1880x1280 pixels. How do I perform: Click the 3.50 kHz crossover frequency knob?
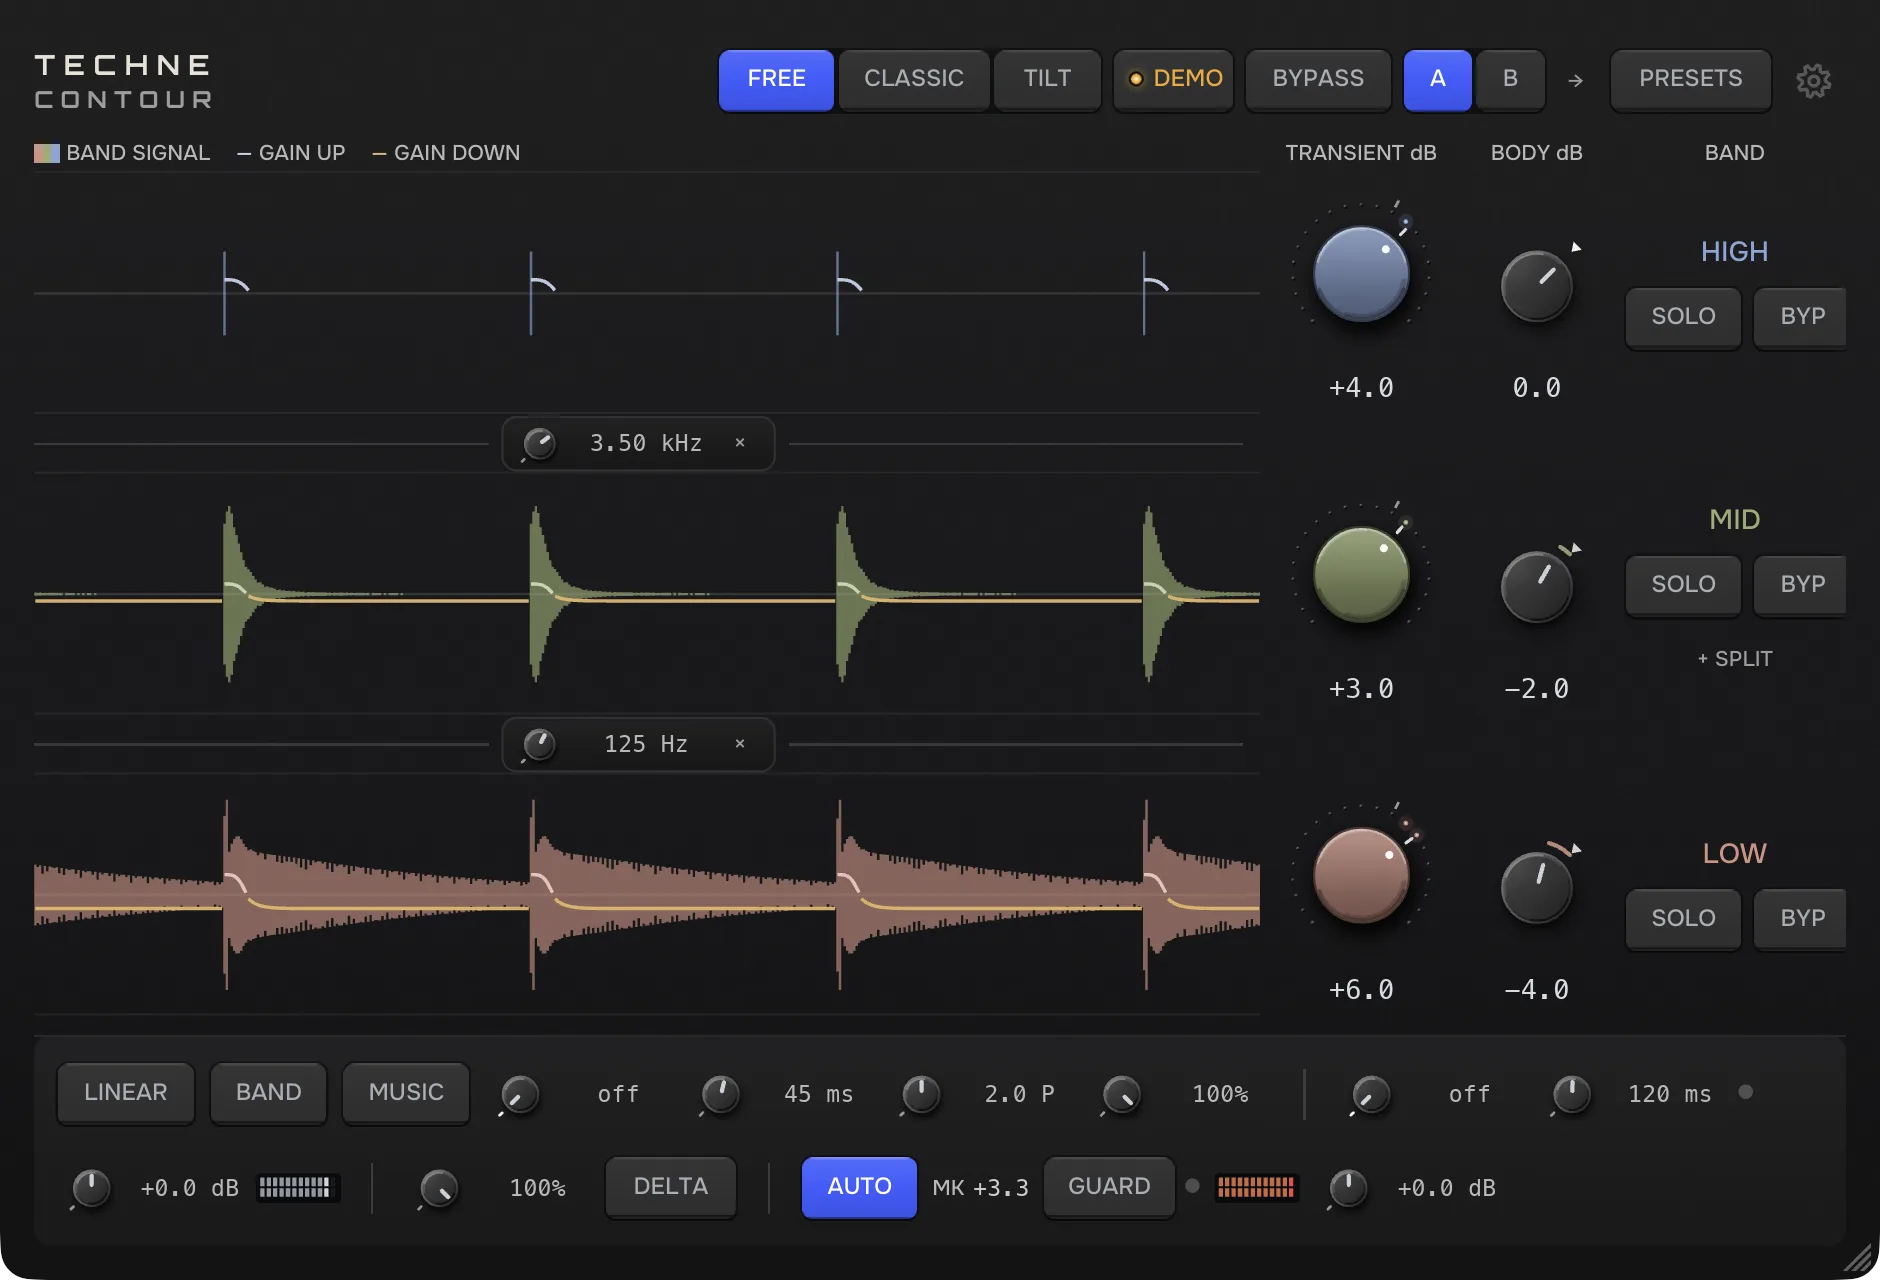(539, 444)
